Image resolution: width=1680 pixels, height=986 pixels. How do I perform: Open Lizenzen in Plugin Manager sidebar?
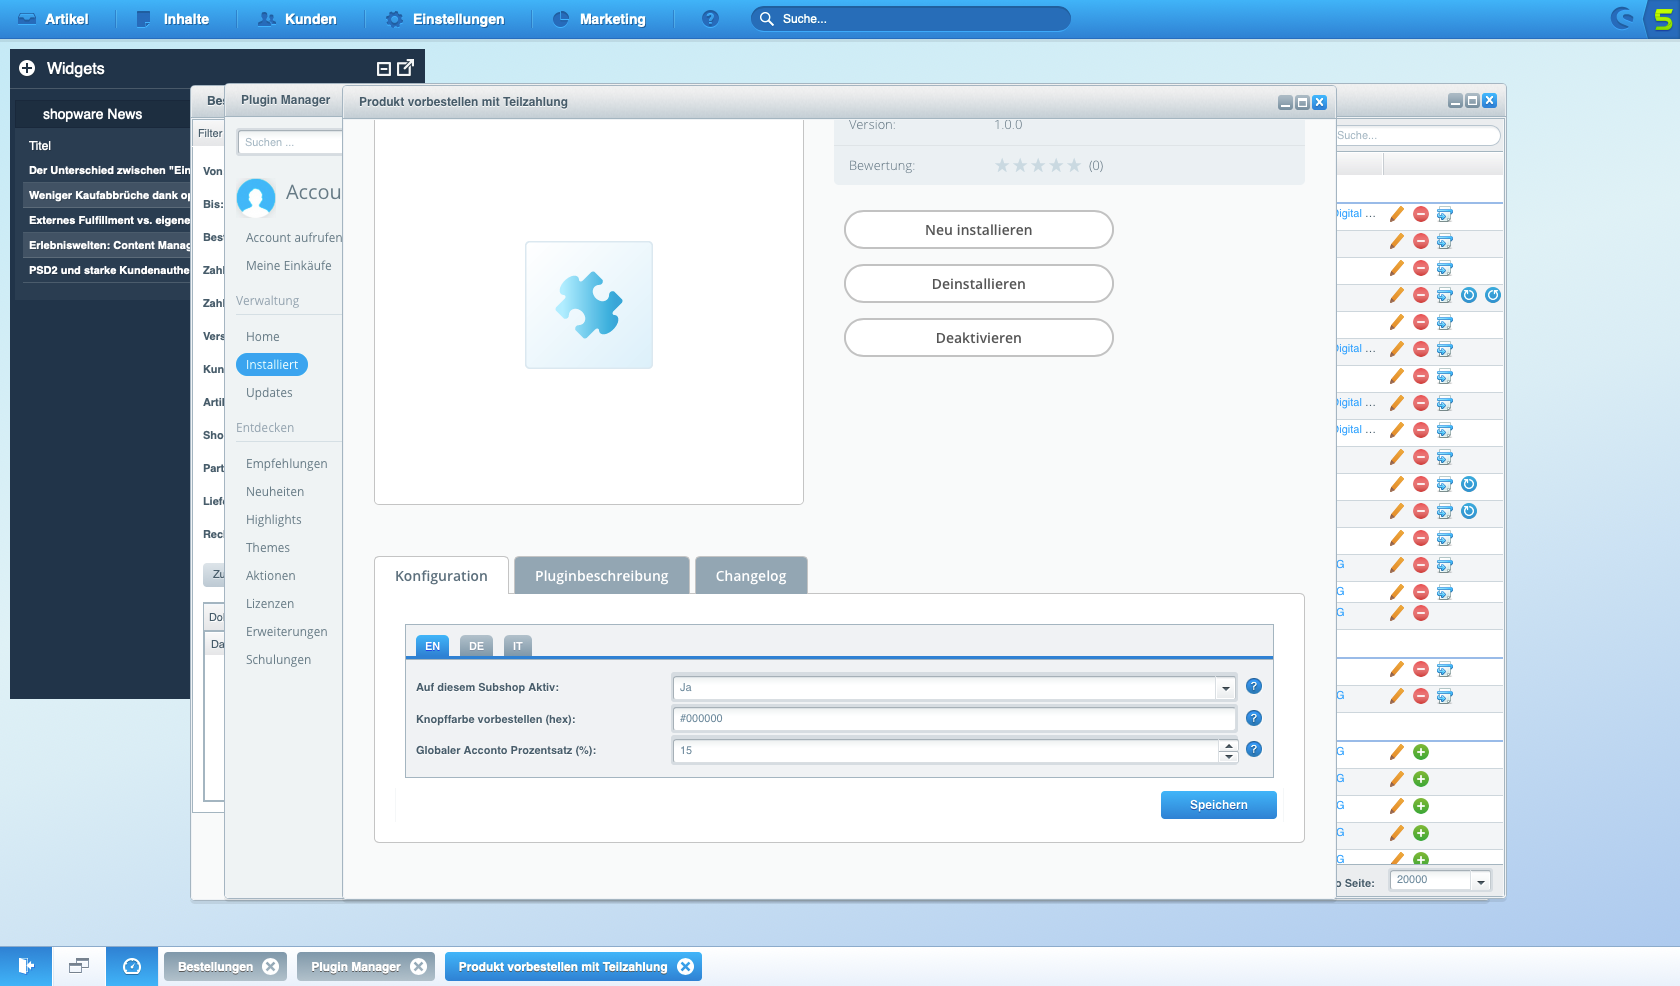pyautogui.click(x=270, y=604)
